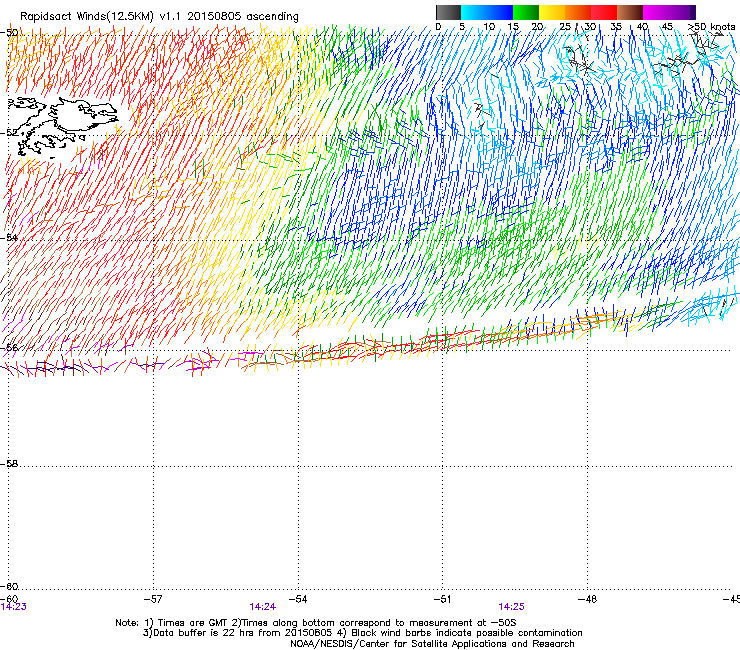Viewport: 740px width, 650px height.
Task: Click the note line about data buffer
Action: pos(362,633)
